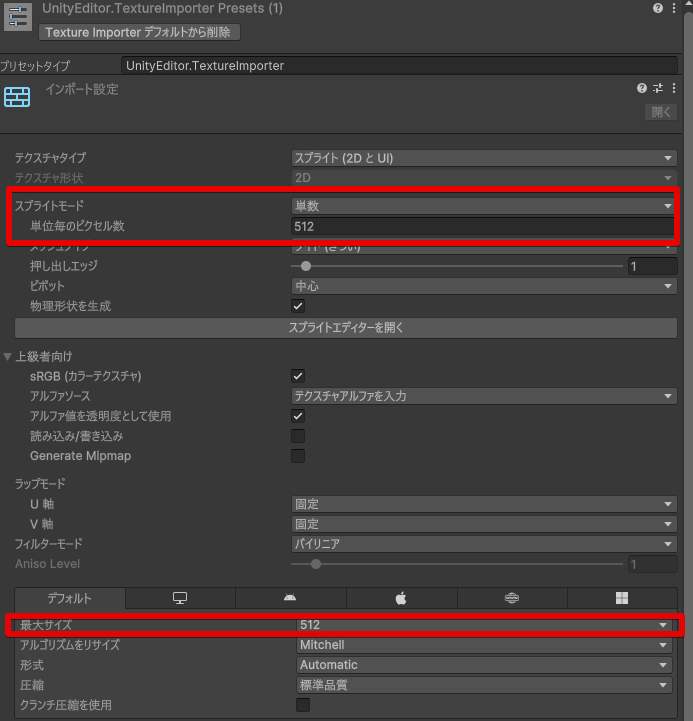Click the Aniso Level value field
Image resolution: width=693 pixels, height=721 pixels.
click(x=653, y=564)
